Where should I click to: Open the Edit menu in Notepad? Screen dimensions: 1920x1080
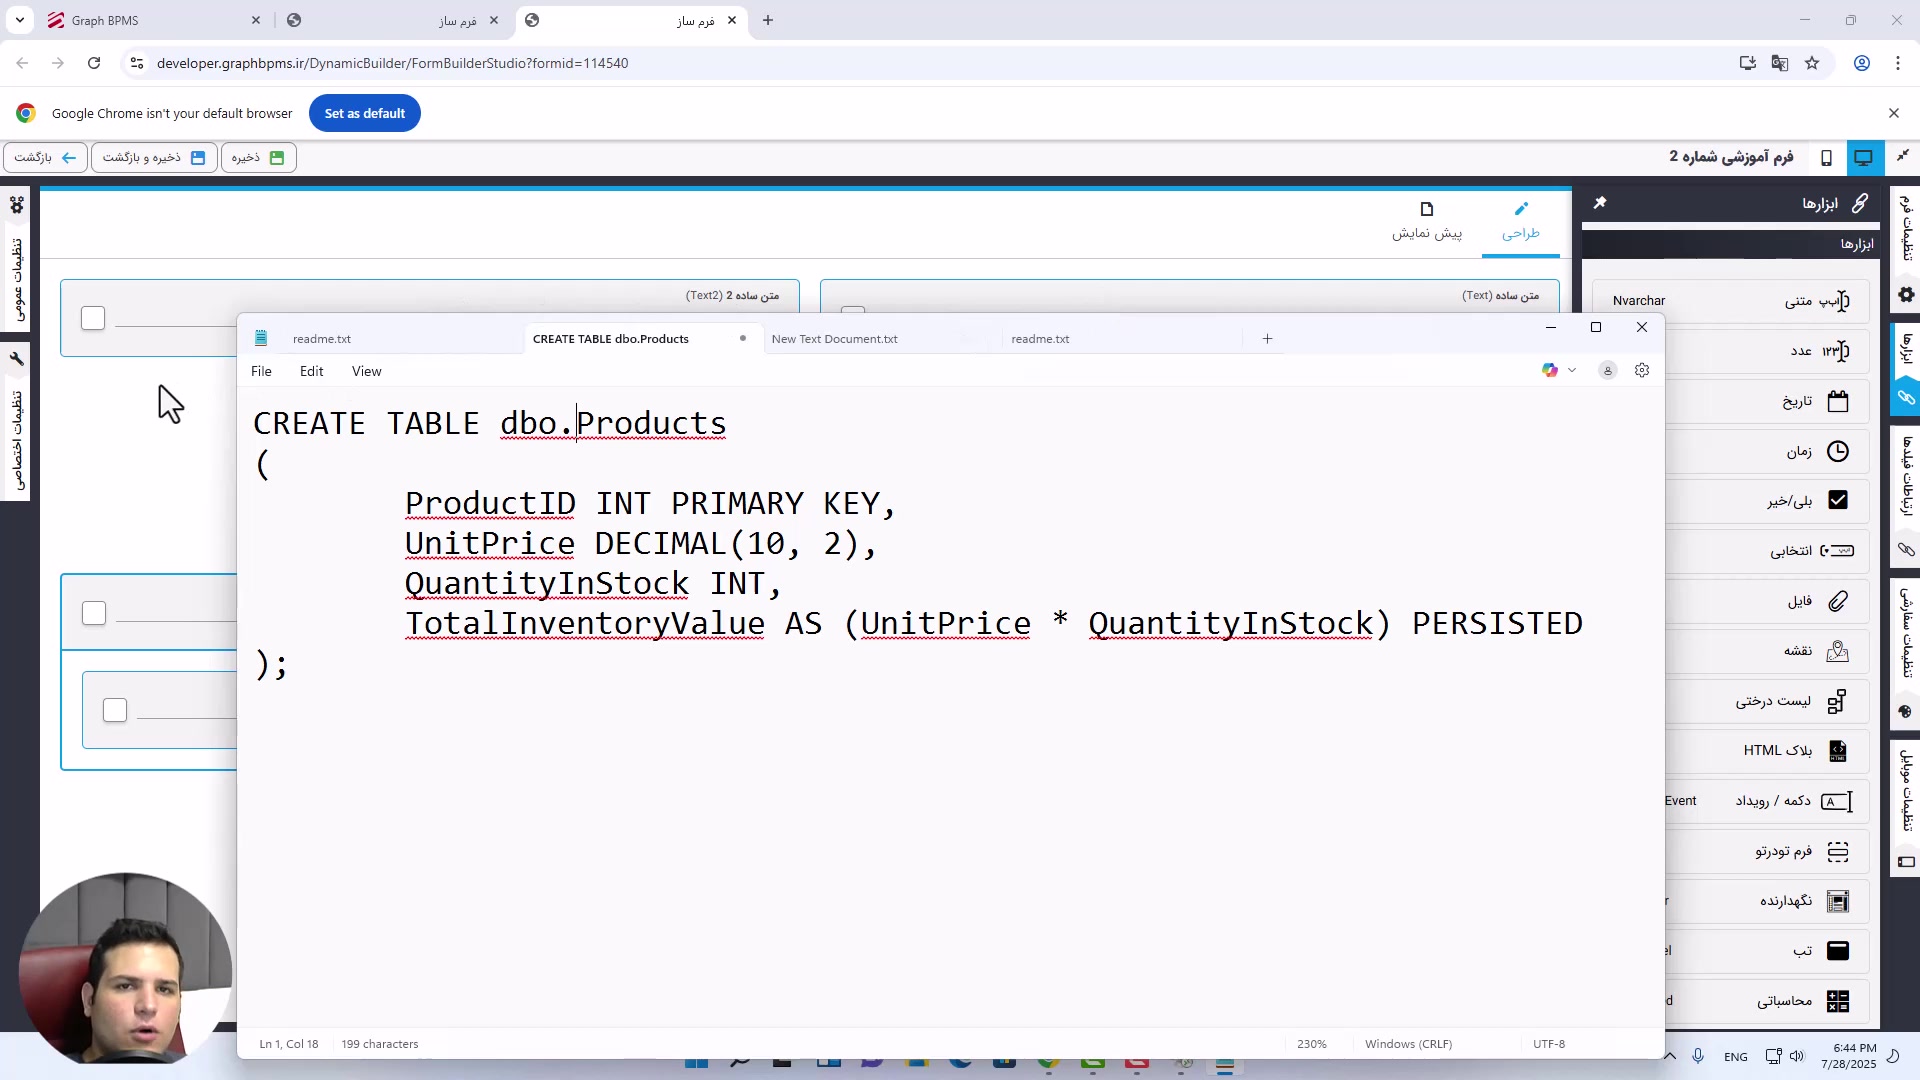point(311,371)
